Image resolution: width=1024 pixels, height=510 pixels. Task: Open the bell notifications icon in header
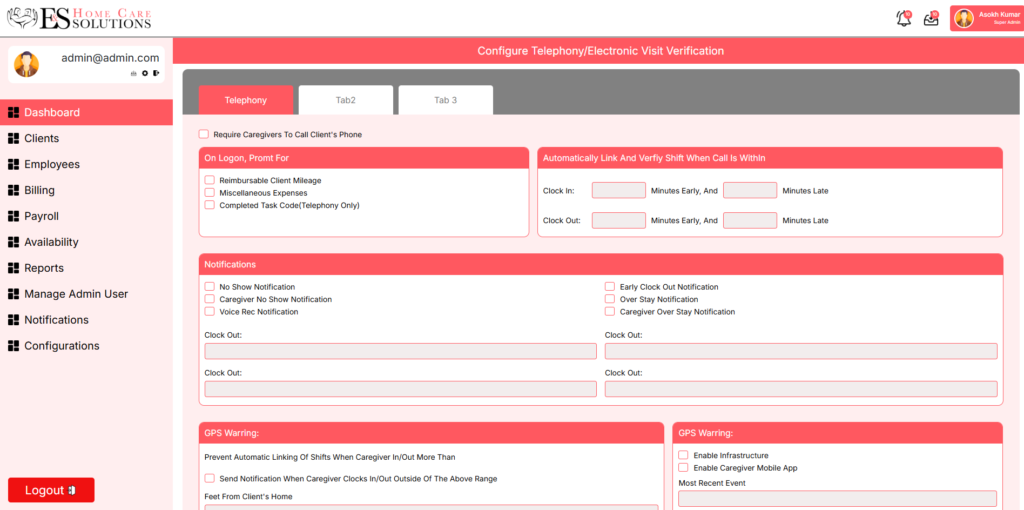click(904, 18)
